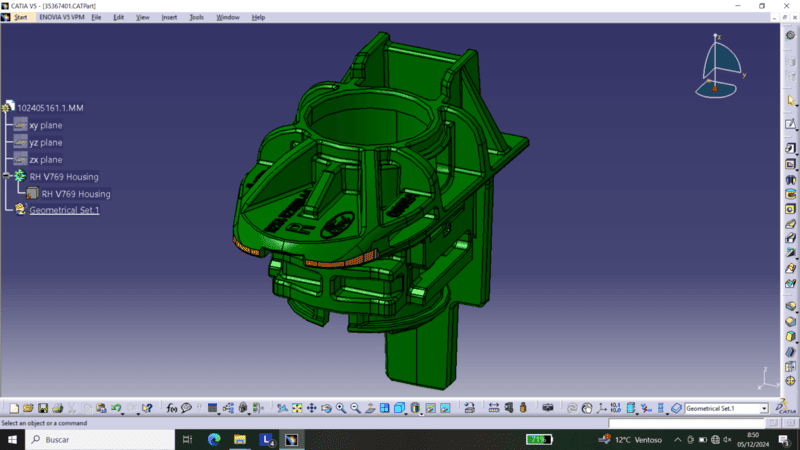Viewport: 800px width, 450px height.
Task: Click the Pad tool in right toolbar
Action: point(790,148)
